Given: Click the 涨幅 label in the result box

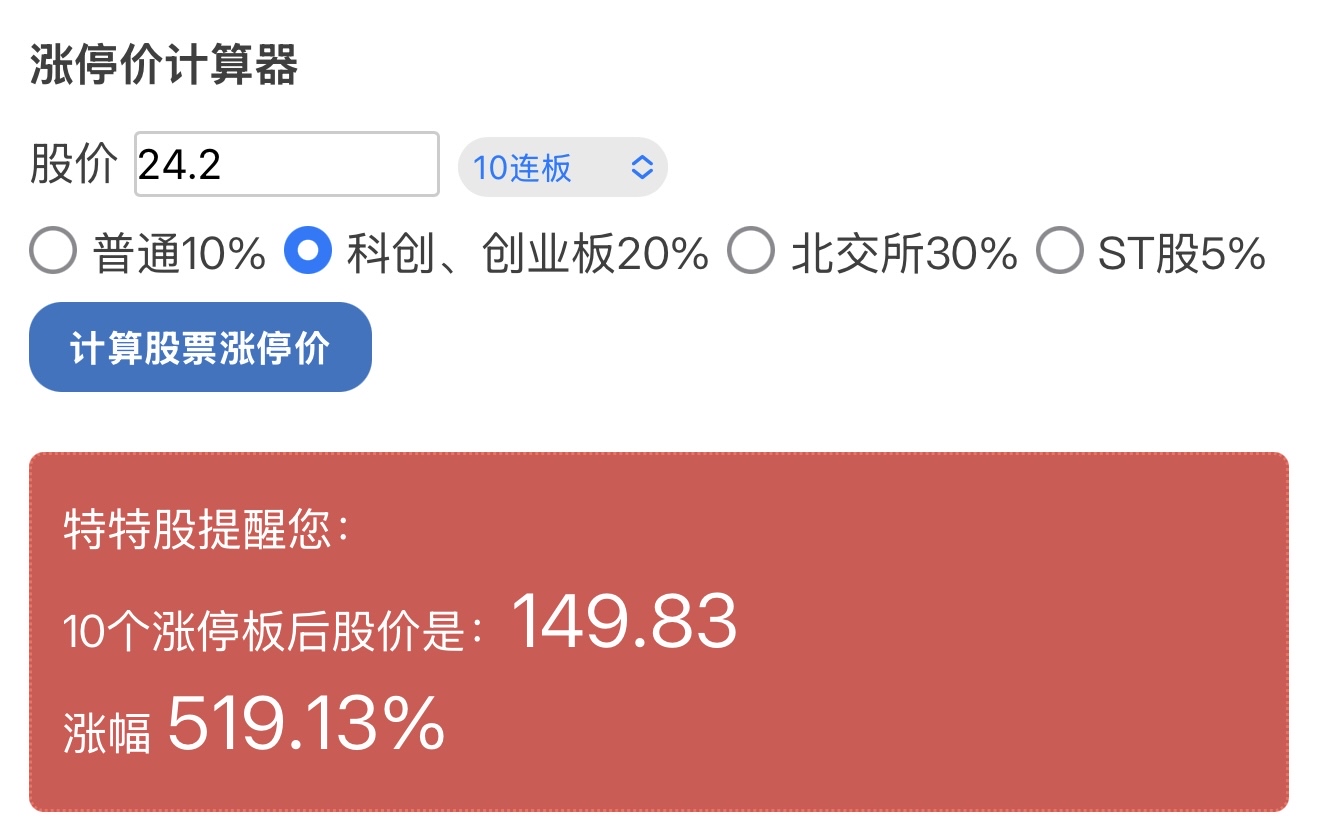Looking at the screenshot, I should tap(107, 731).
